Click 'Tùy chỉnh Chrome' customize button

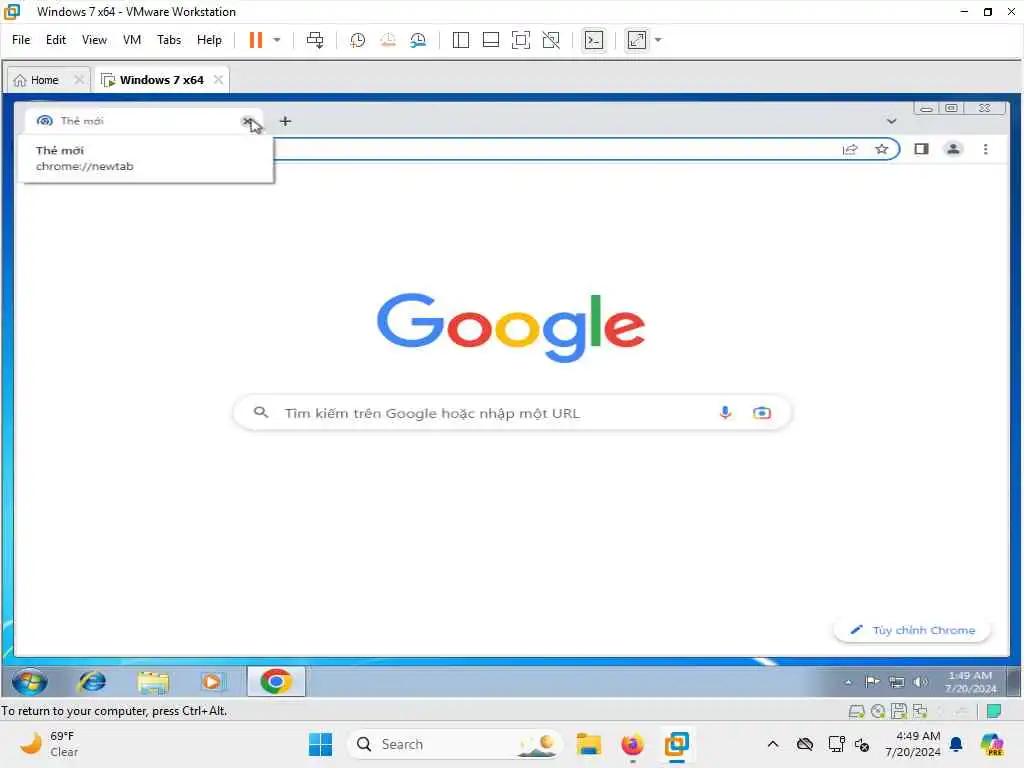coord(912,630)
